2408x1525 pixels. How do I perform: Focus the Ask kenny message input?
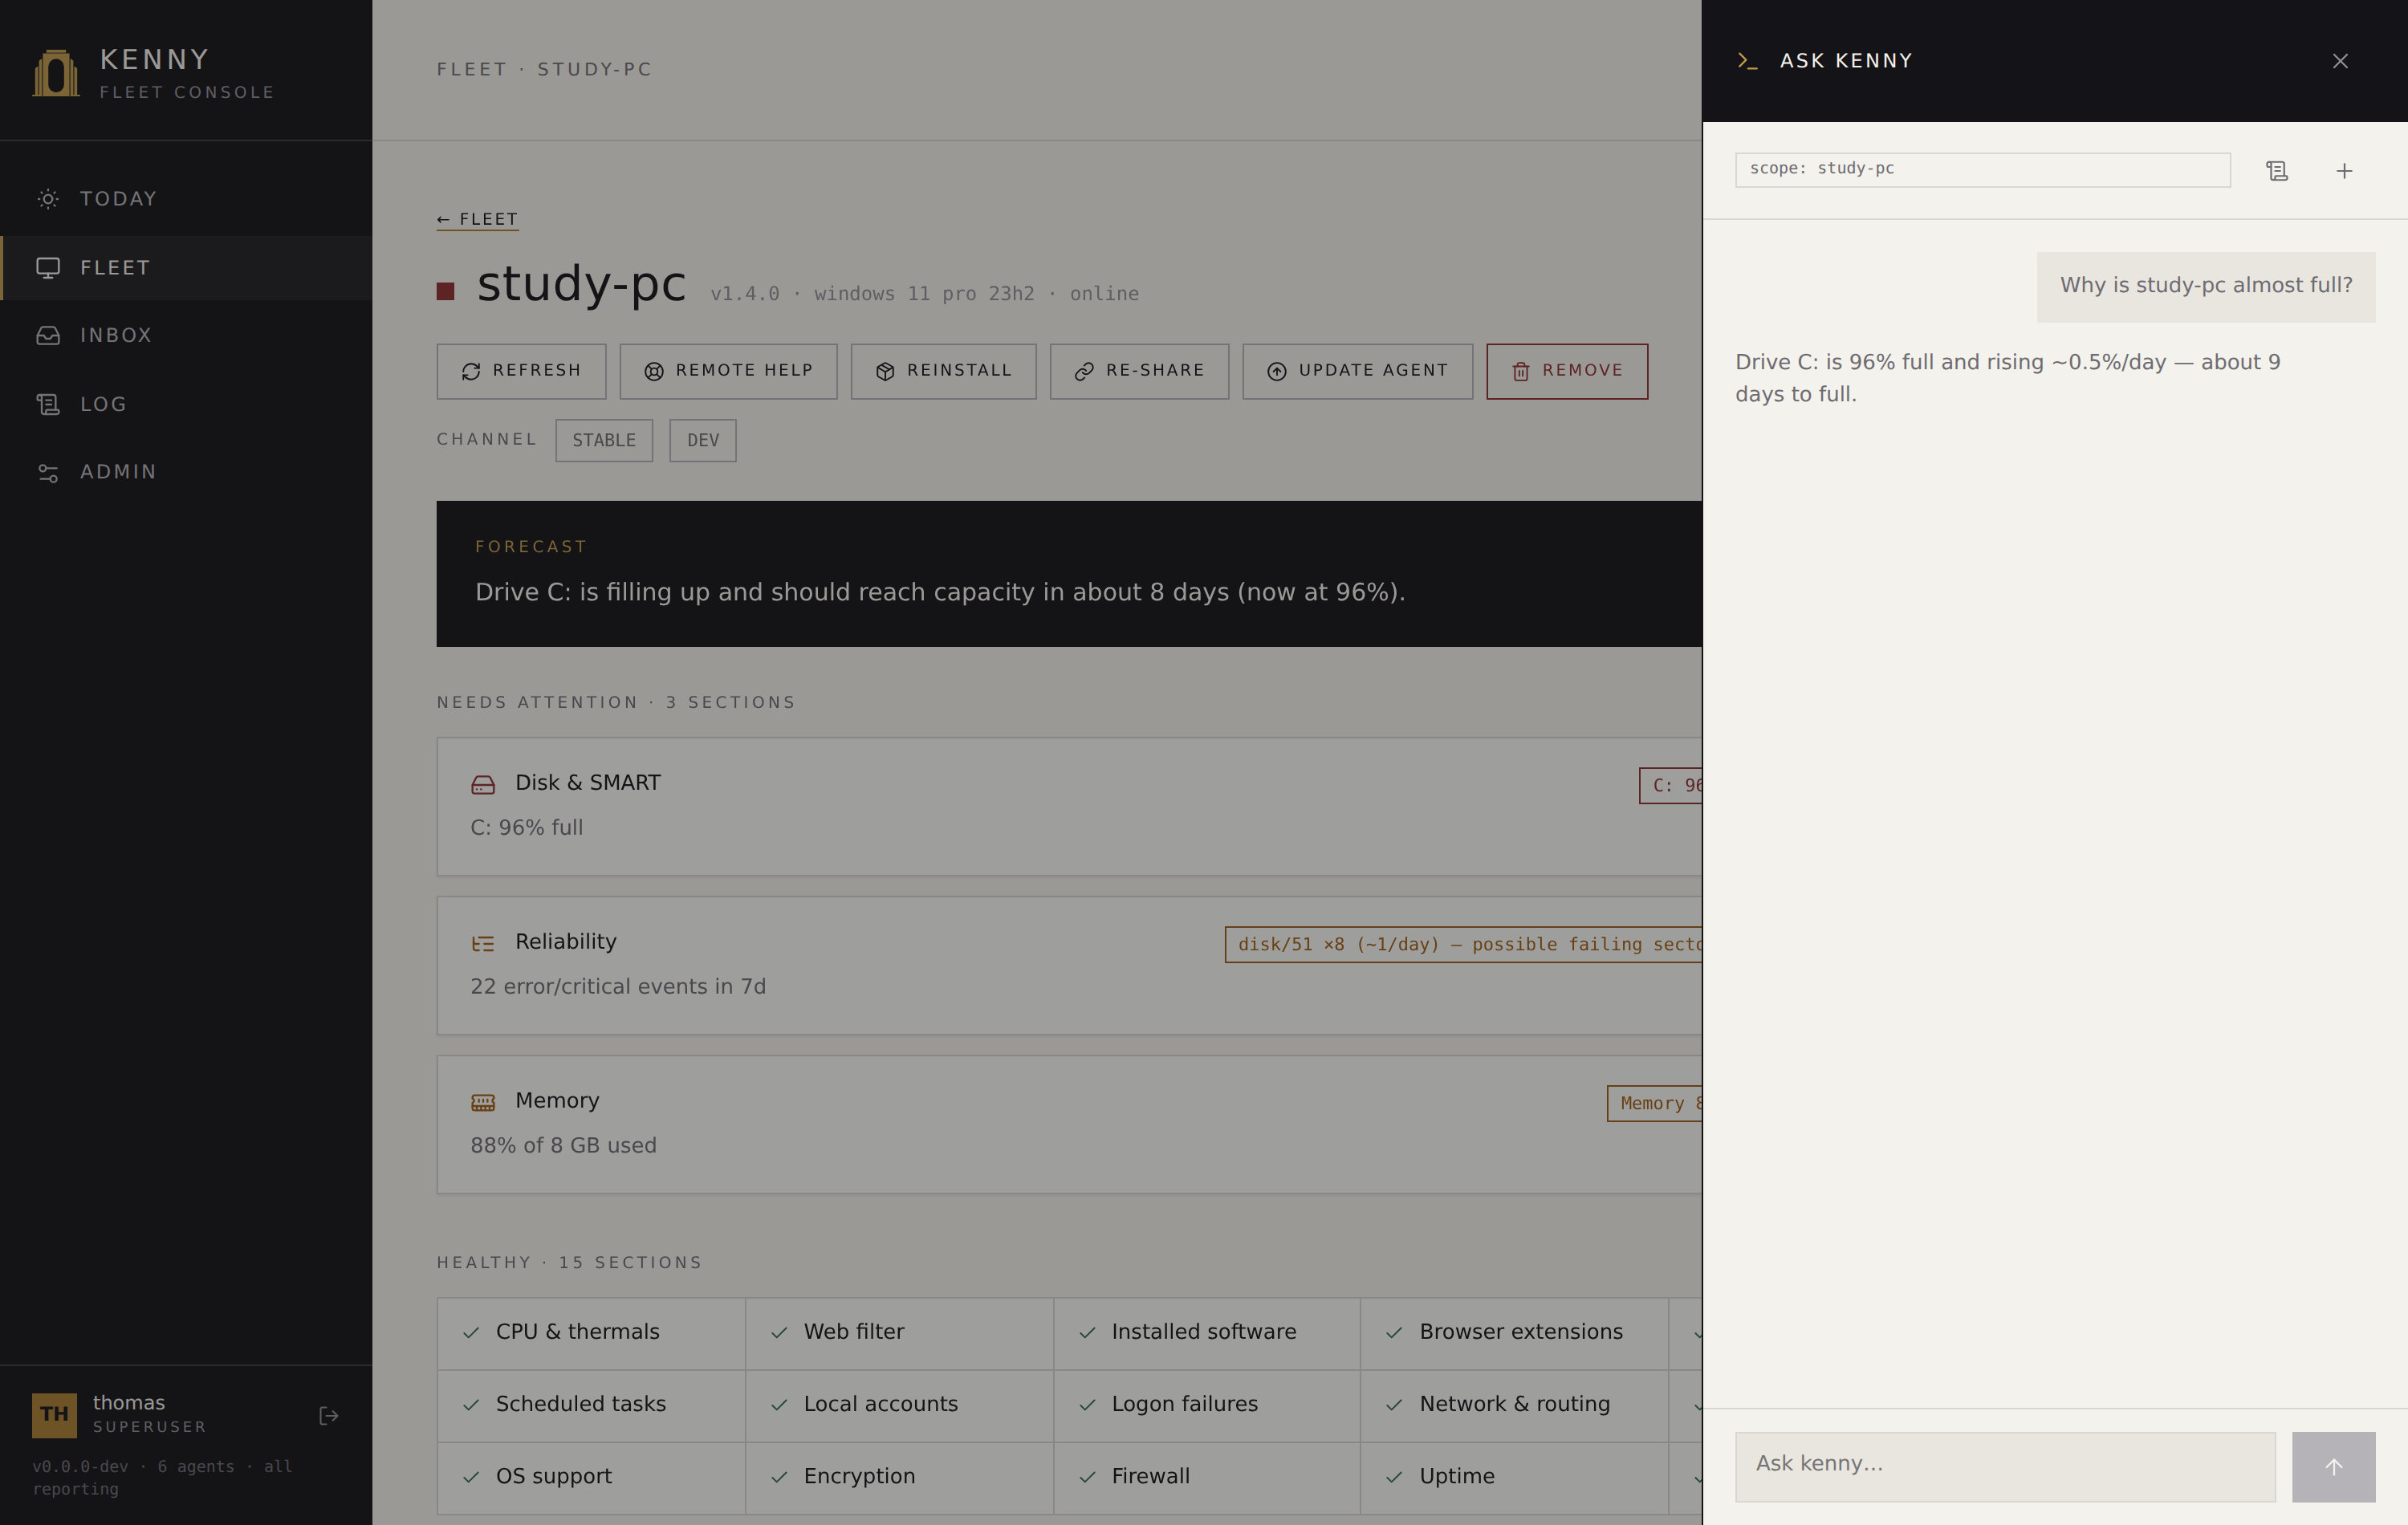click(x=2005, y=1466)
